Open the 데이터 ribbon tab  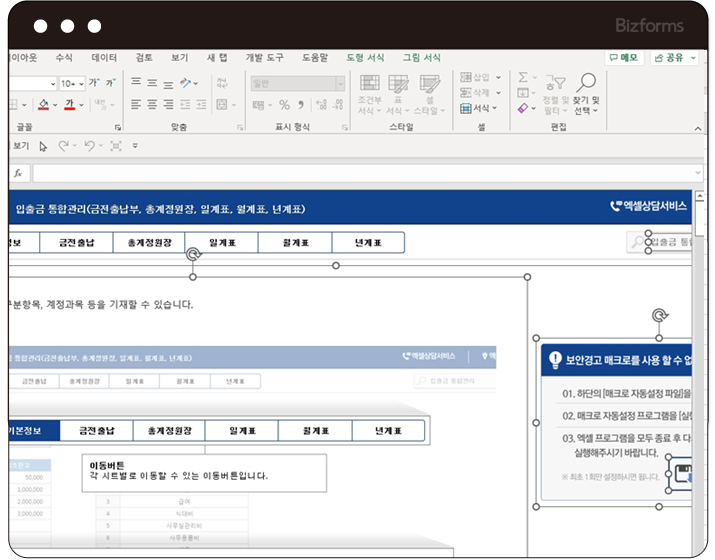tap(104, 58)
